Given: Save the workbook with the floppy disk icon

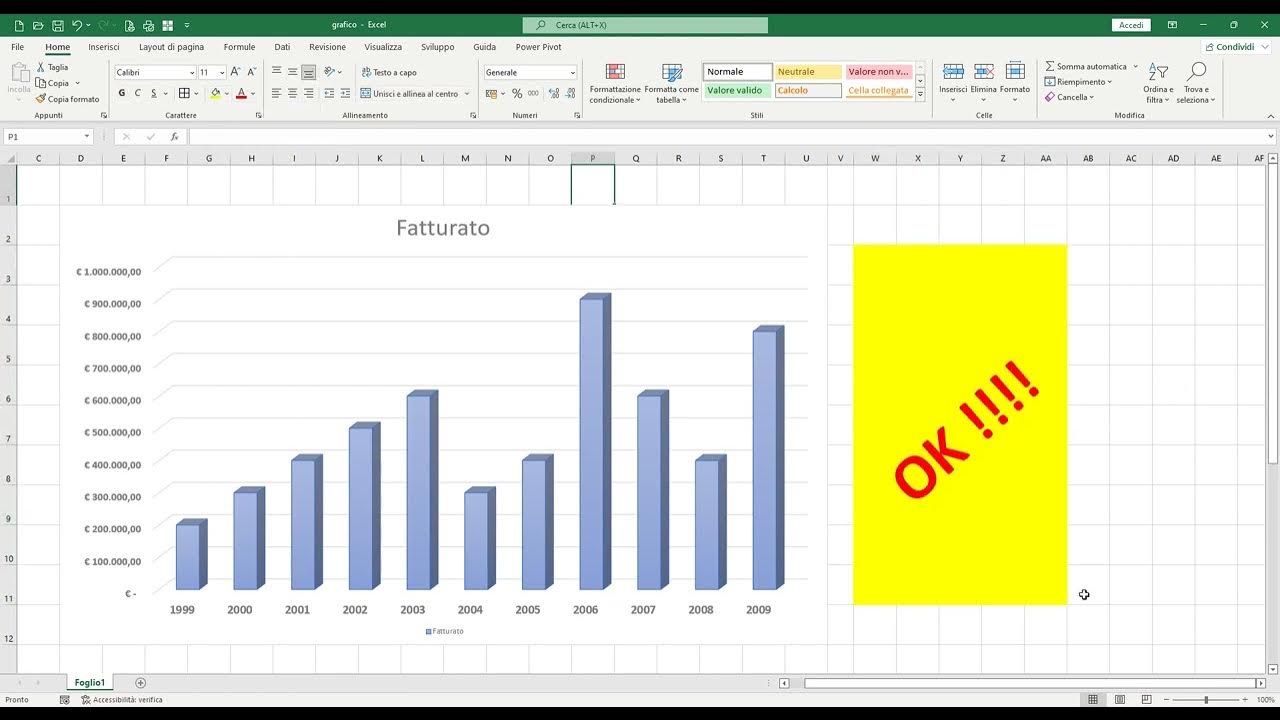Looking at the screenshot, I should (x=58, y=25).
